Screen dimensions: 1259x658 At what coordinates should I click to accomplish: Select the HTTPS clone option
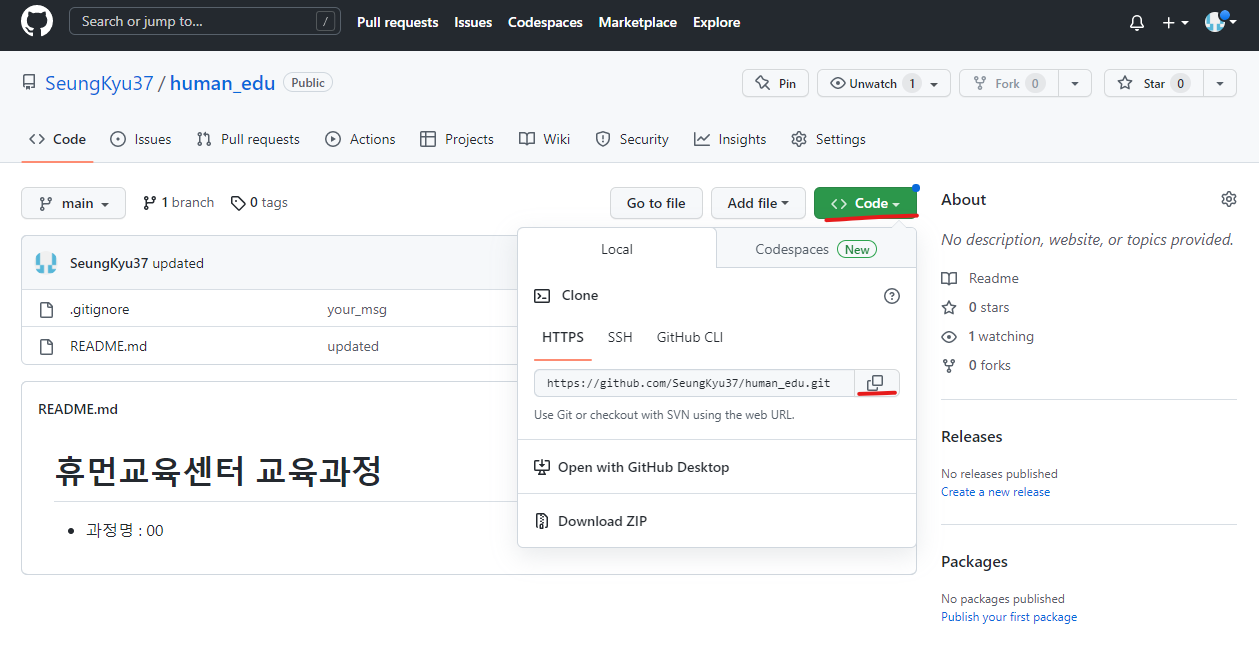[x=563, y=338]
